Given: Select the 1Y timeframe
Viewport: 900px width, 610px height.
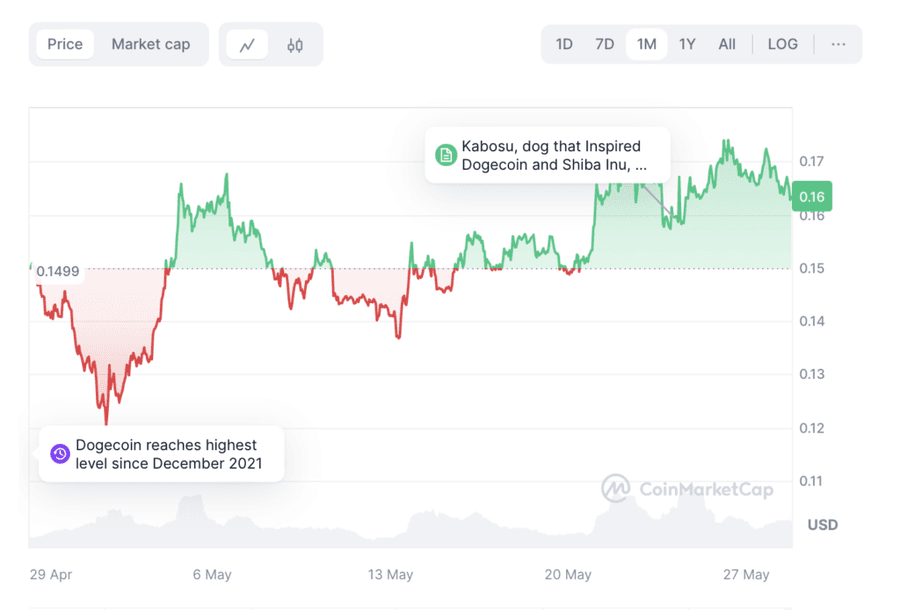Looking at the screenshot, I should [687, 44].
